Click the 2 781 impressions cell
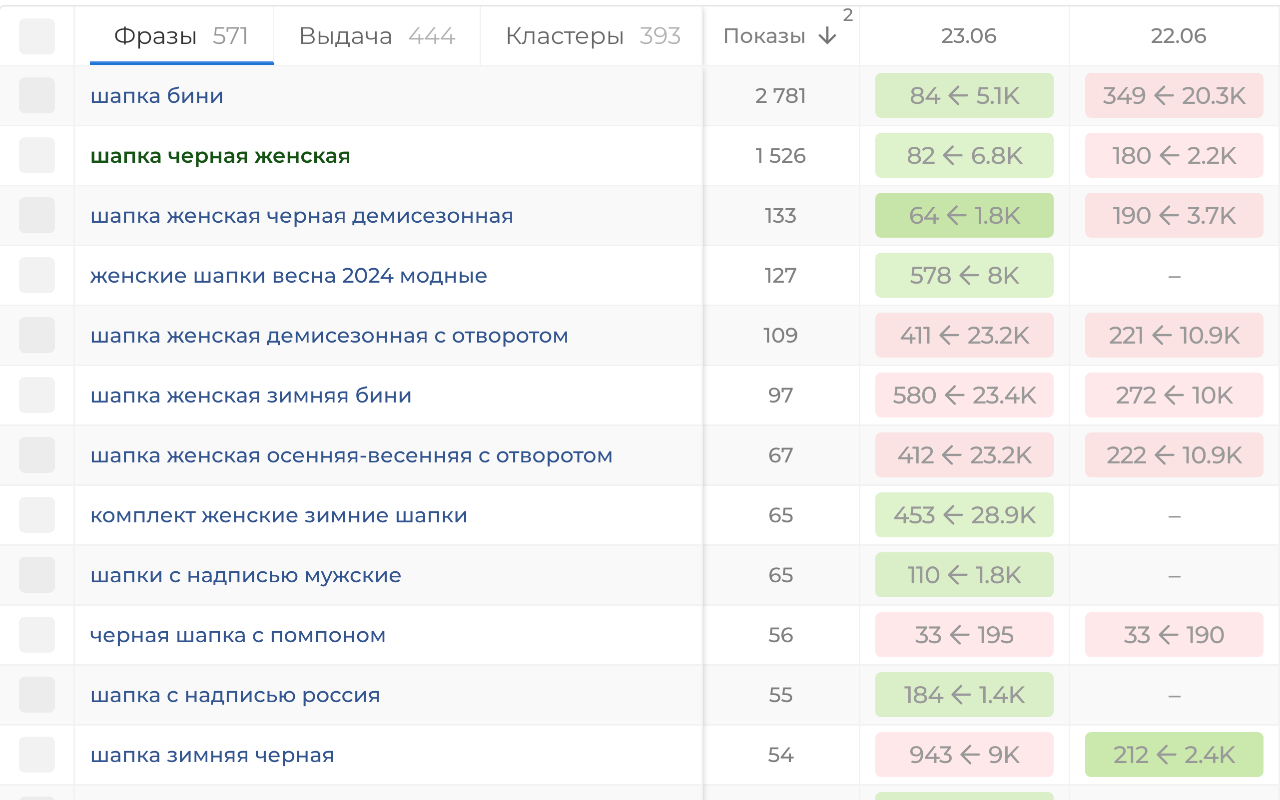This screenshot has width=1280, height=800. click(780, 96)
